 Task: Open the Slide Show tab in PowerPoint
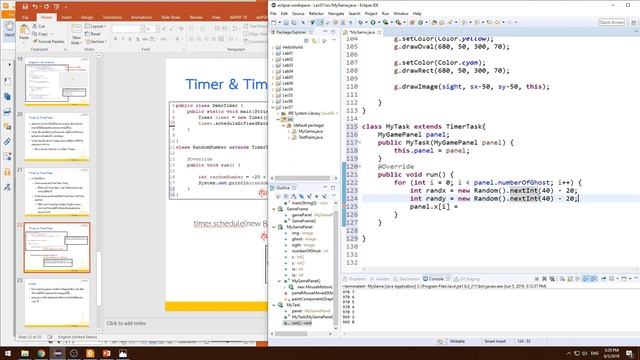click(171, 17)
